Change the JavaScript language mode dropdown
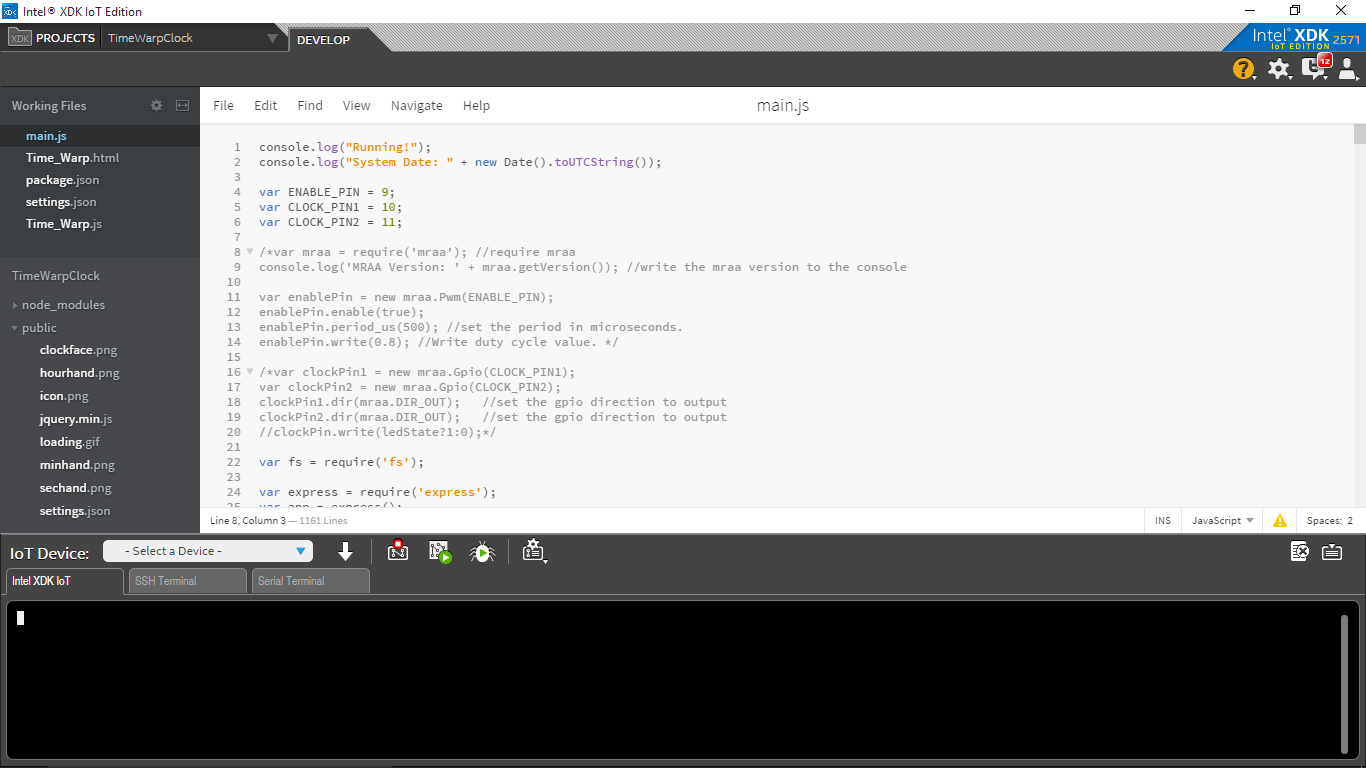1366x768 pixels. (x=1223, y=521)
